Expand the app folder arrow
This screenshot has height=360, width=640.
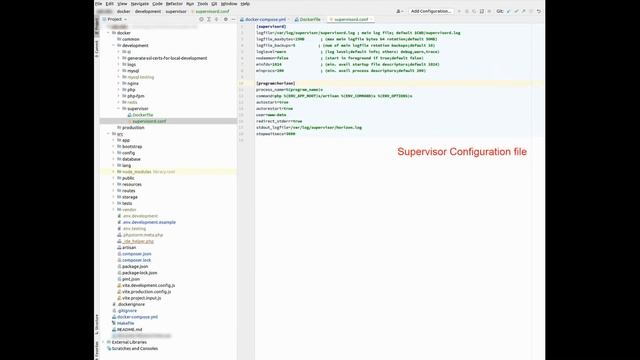point(113,140)
